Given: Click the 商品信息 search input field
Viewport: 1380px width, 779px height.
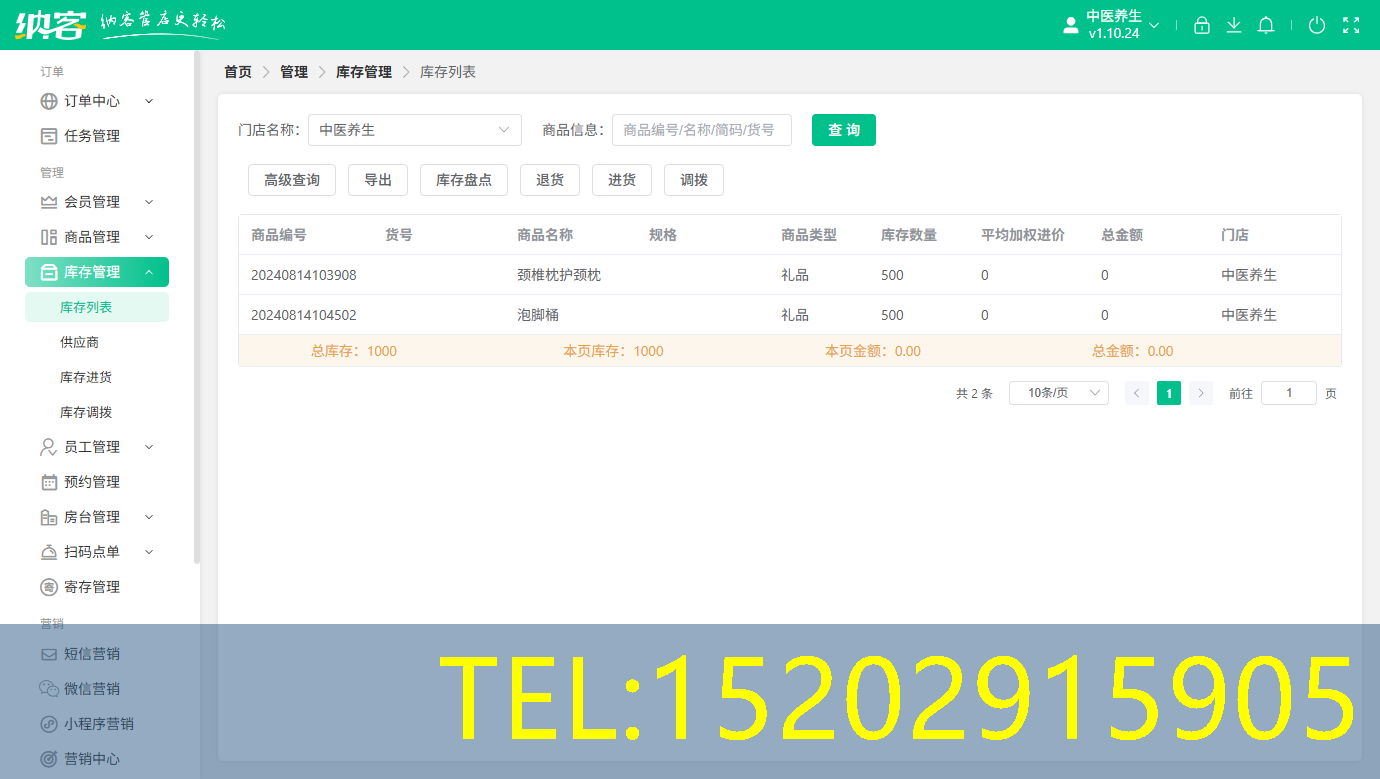Looking at the screenshot, I should pyautogui.click(x=702, y=130).
